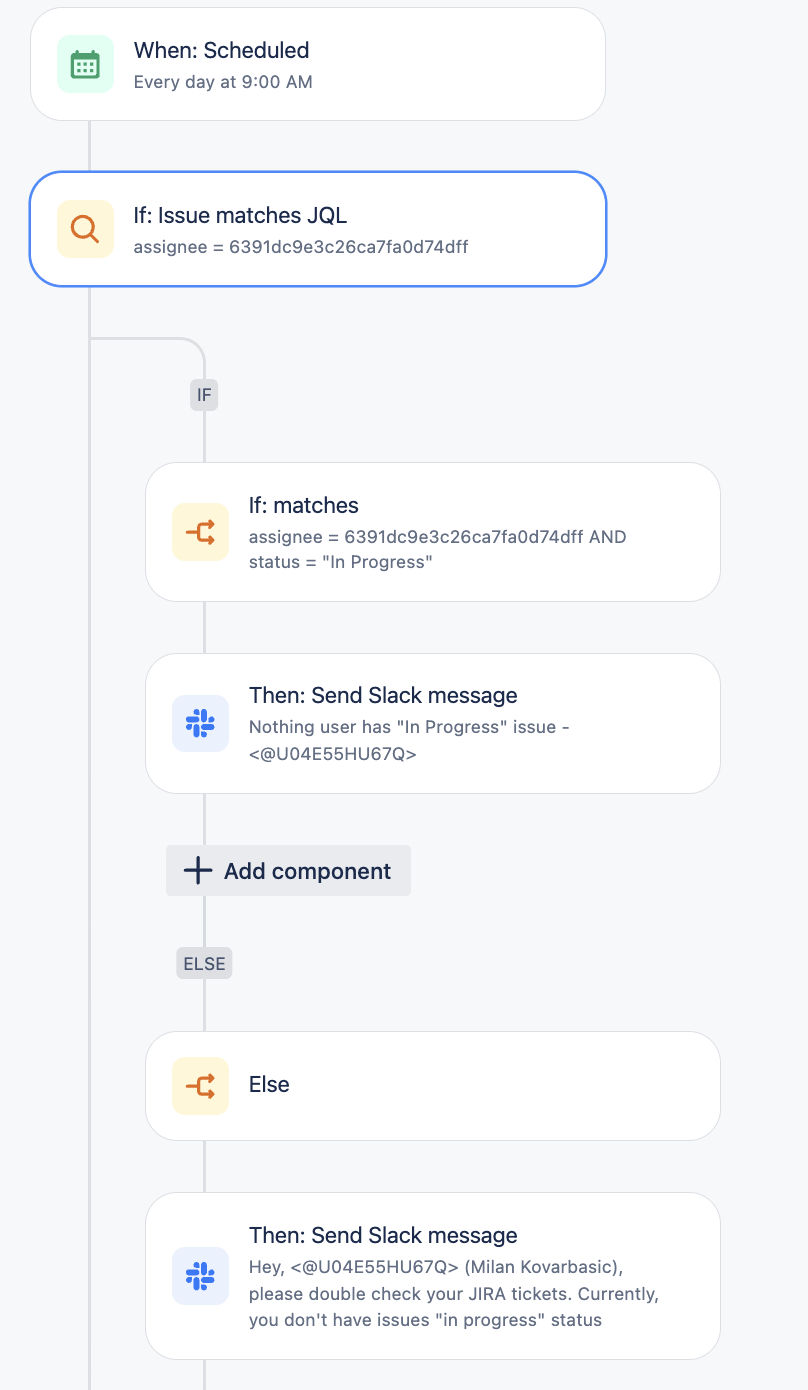Click the 'Every day at 9:00 AM' schedule text
The width and height of the screenshot is (808, 1390).
(224, 82)
